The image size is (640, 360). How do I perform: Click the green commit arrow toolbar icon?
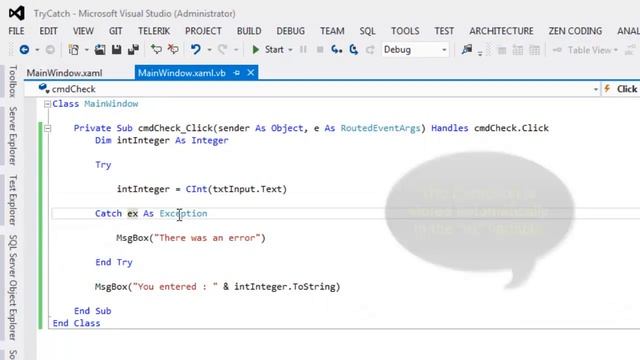[156, 50]
